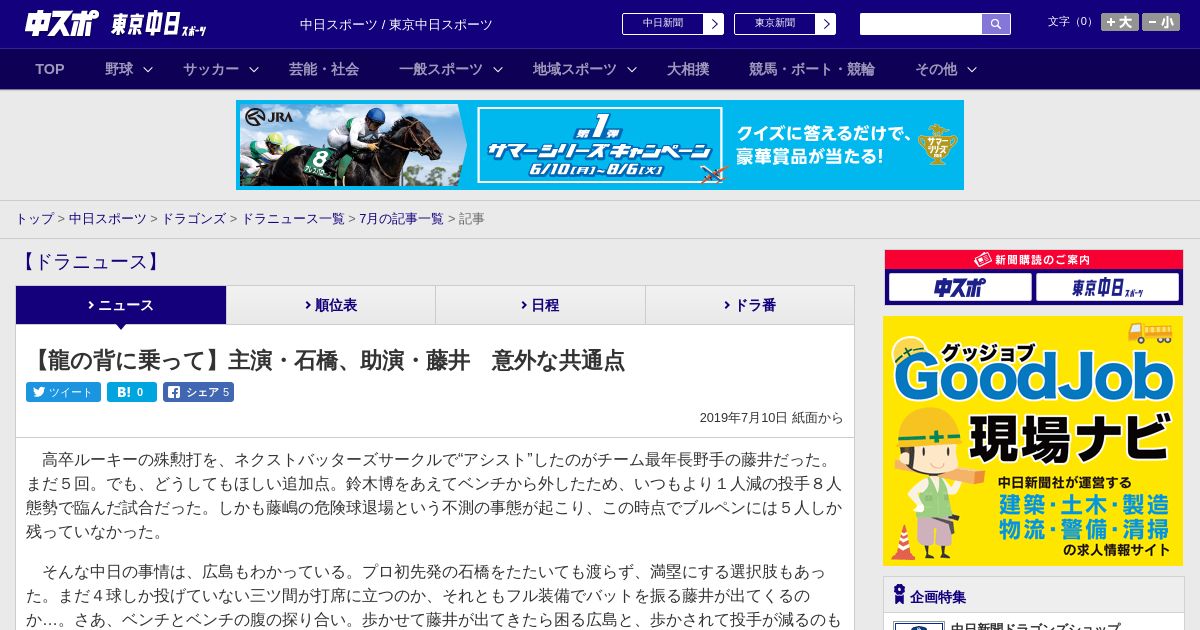Click the article title 龍の背に乗って
The image size is (1200, 630).
point(326,361)
